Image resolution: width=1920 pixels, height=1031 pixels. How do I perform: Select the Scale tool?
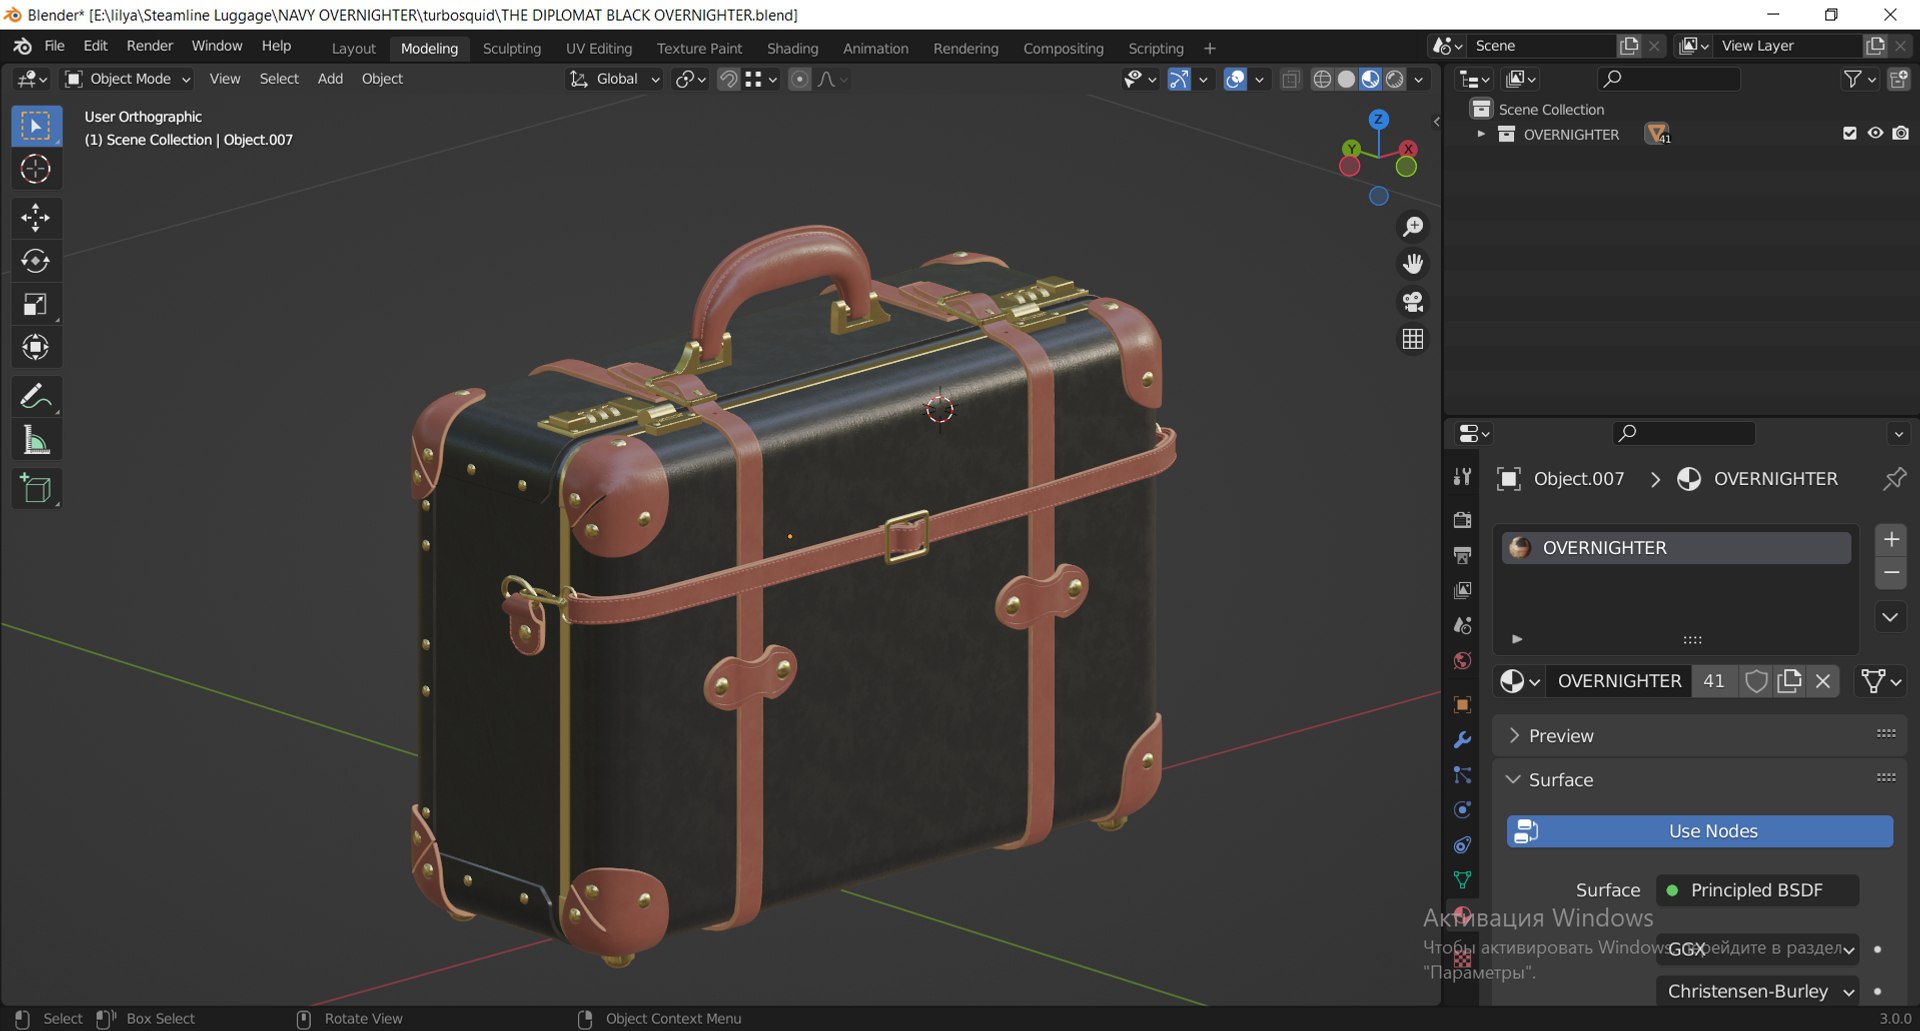36,304
